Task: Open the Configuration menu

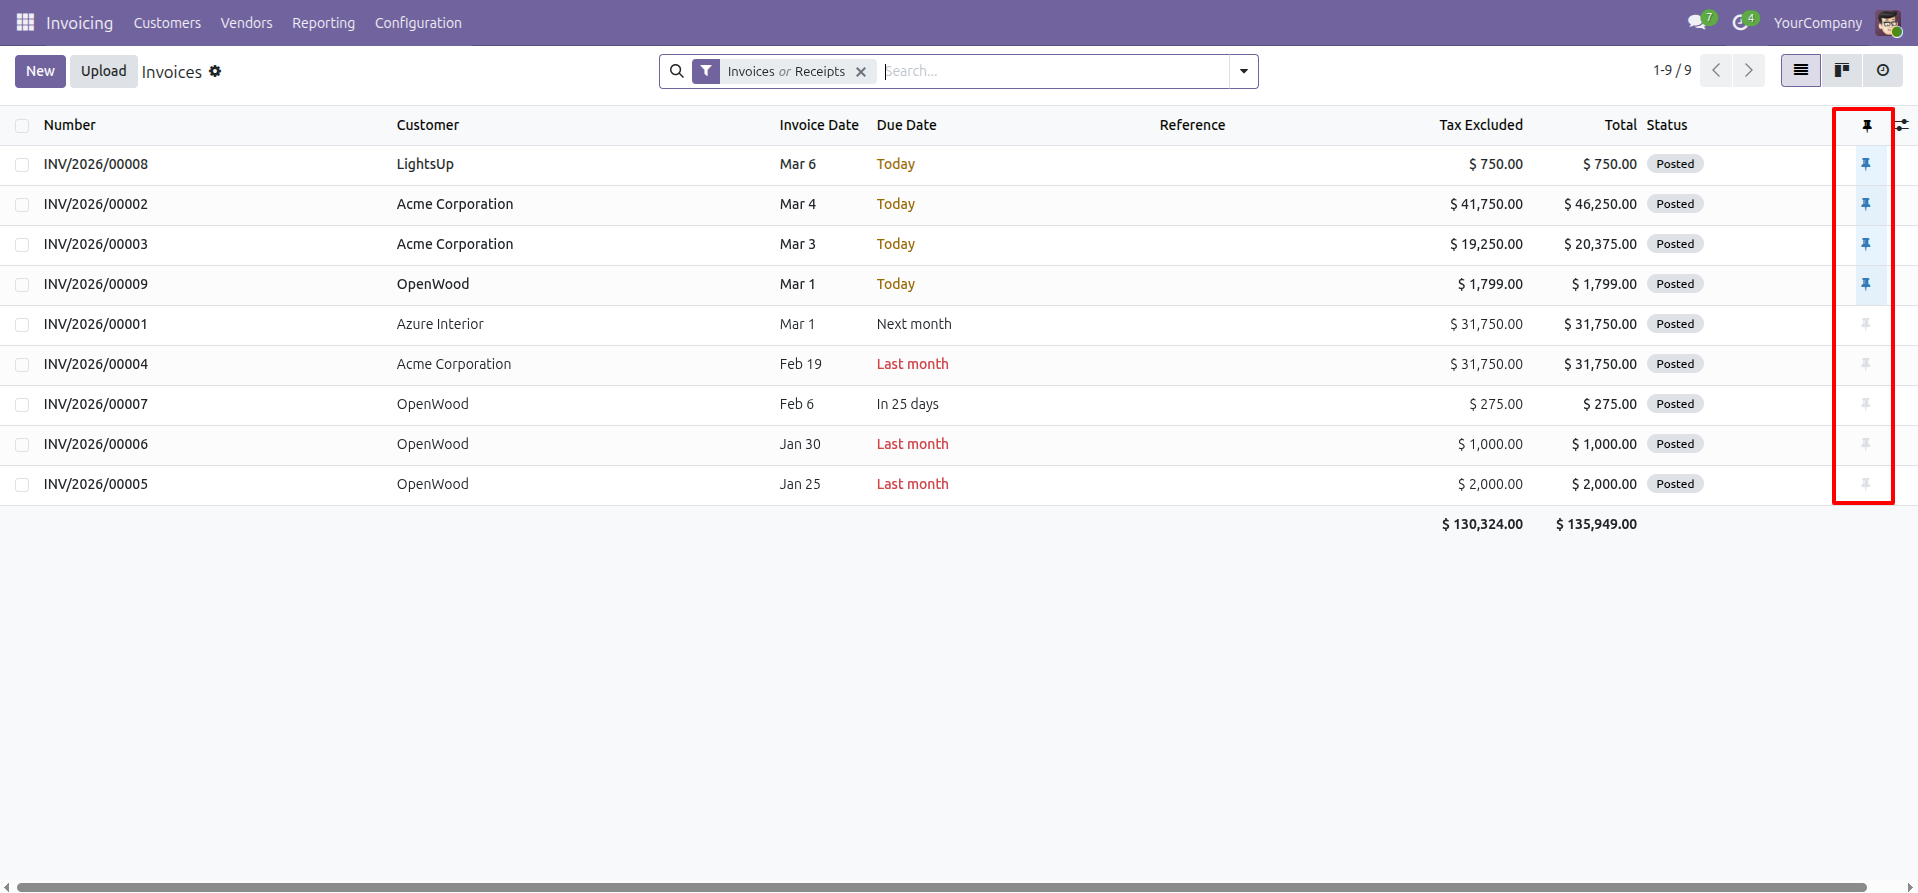Action: [418, 22]
